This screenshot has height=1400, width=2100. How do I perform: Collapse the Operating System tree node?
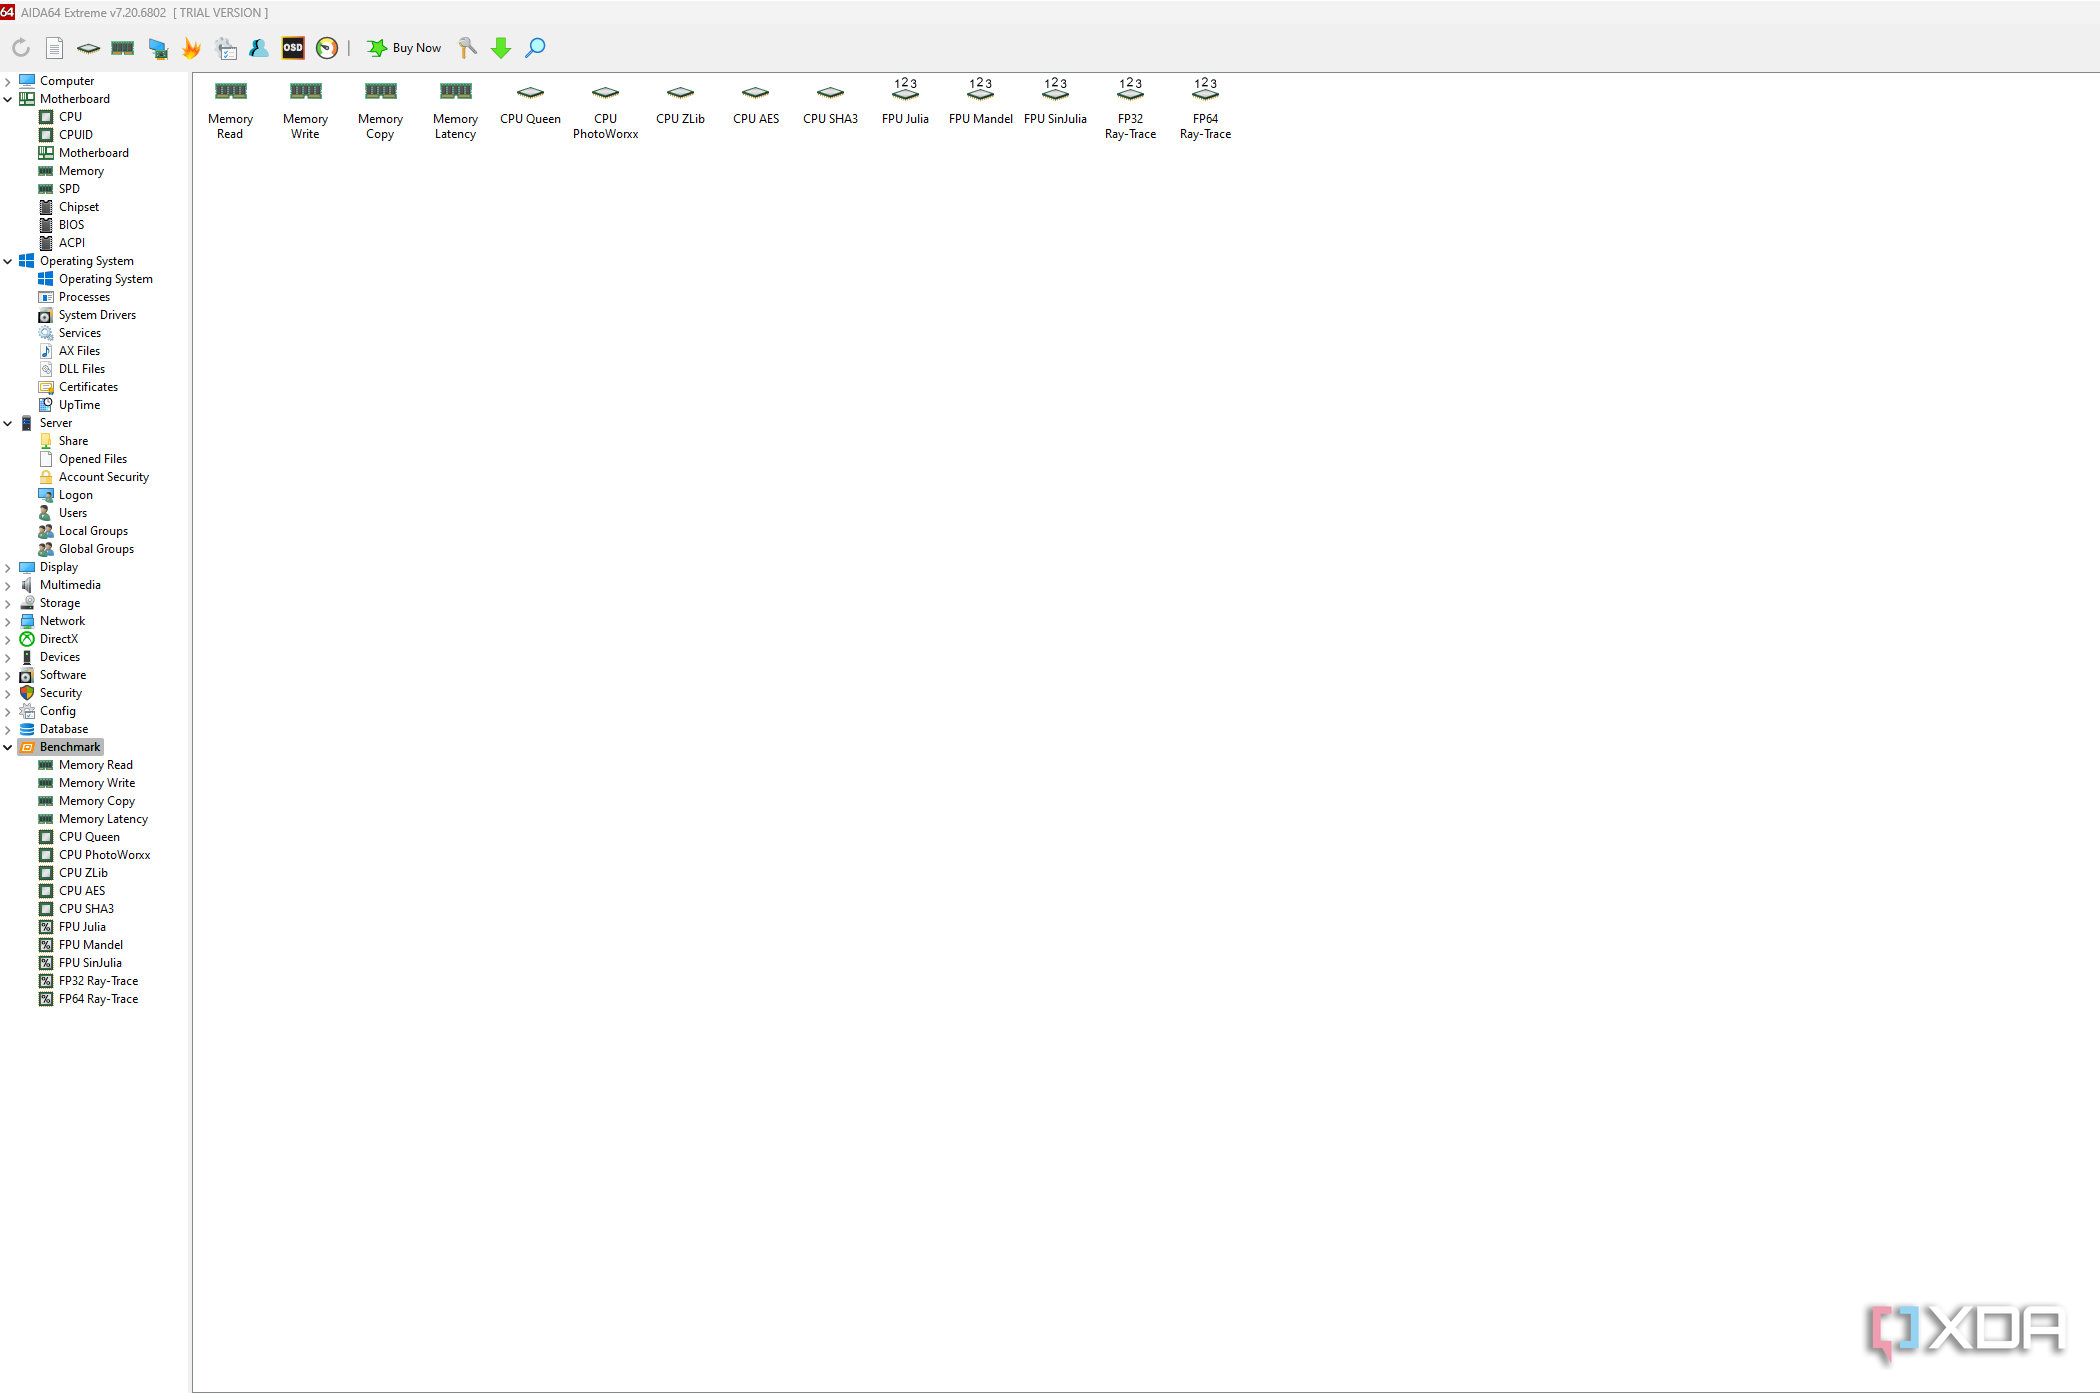8,261
